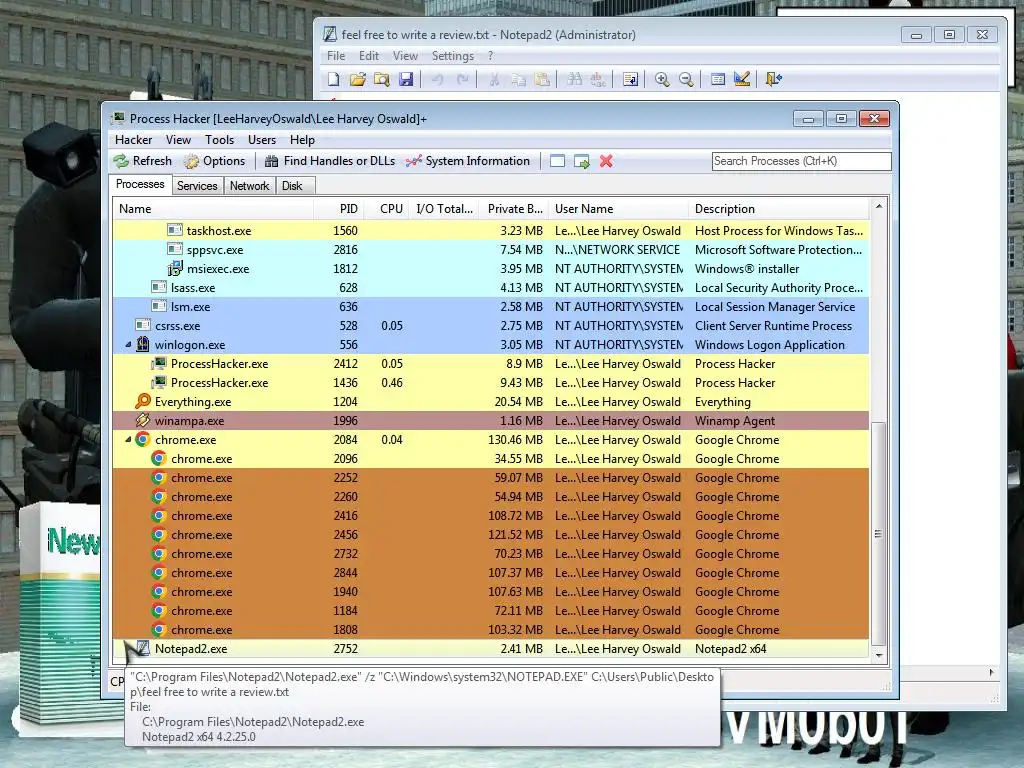The height and width of the screenshot is (768, 1024).
Task: Open the Settings menu in Notepad2
Action: point(453,56)
